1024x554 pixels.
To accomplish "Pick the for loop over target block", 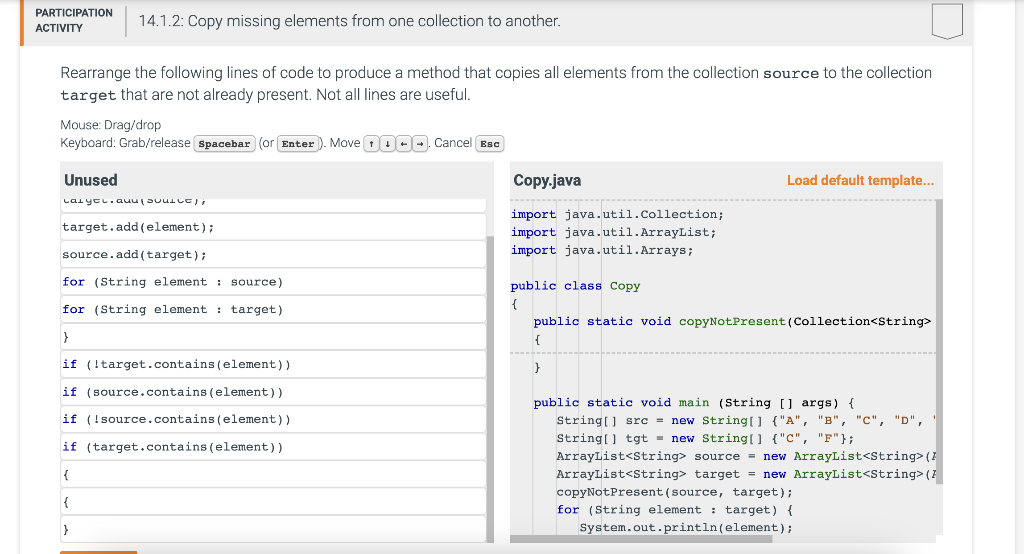I will 172,310.
